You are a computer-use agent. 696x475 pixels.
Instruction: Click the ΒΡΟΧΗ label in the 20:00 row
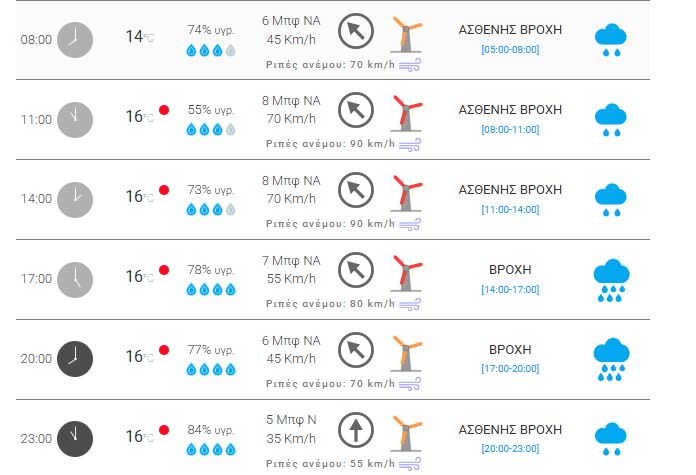point(510,349)
